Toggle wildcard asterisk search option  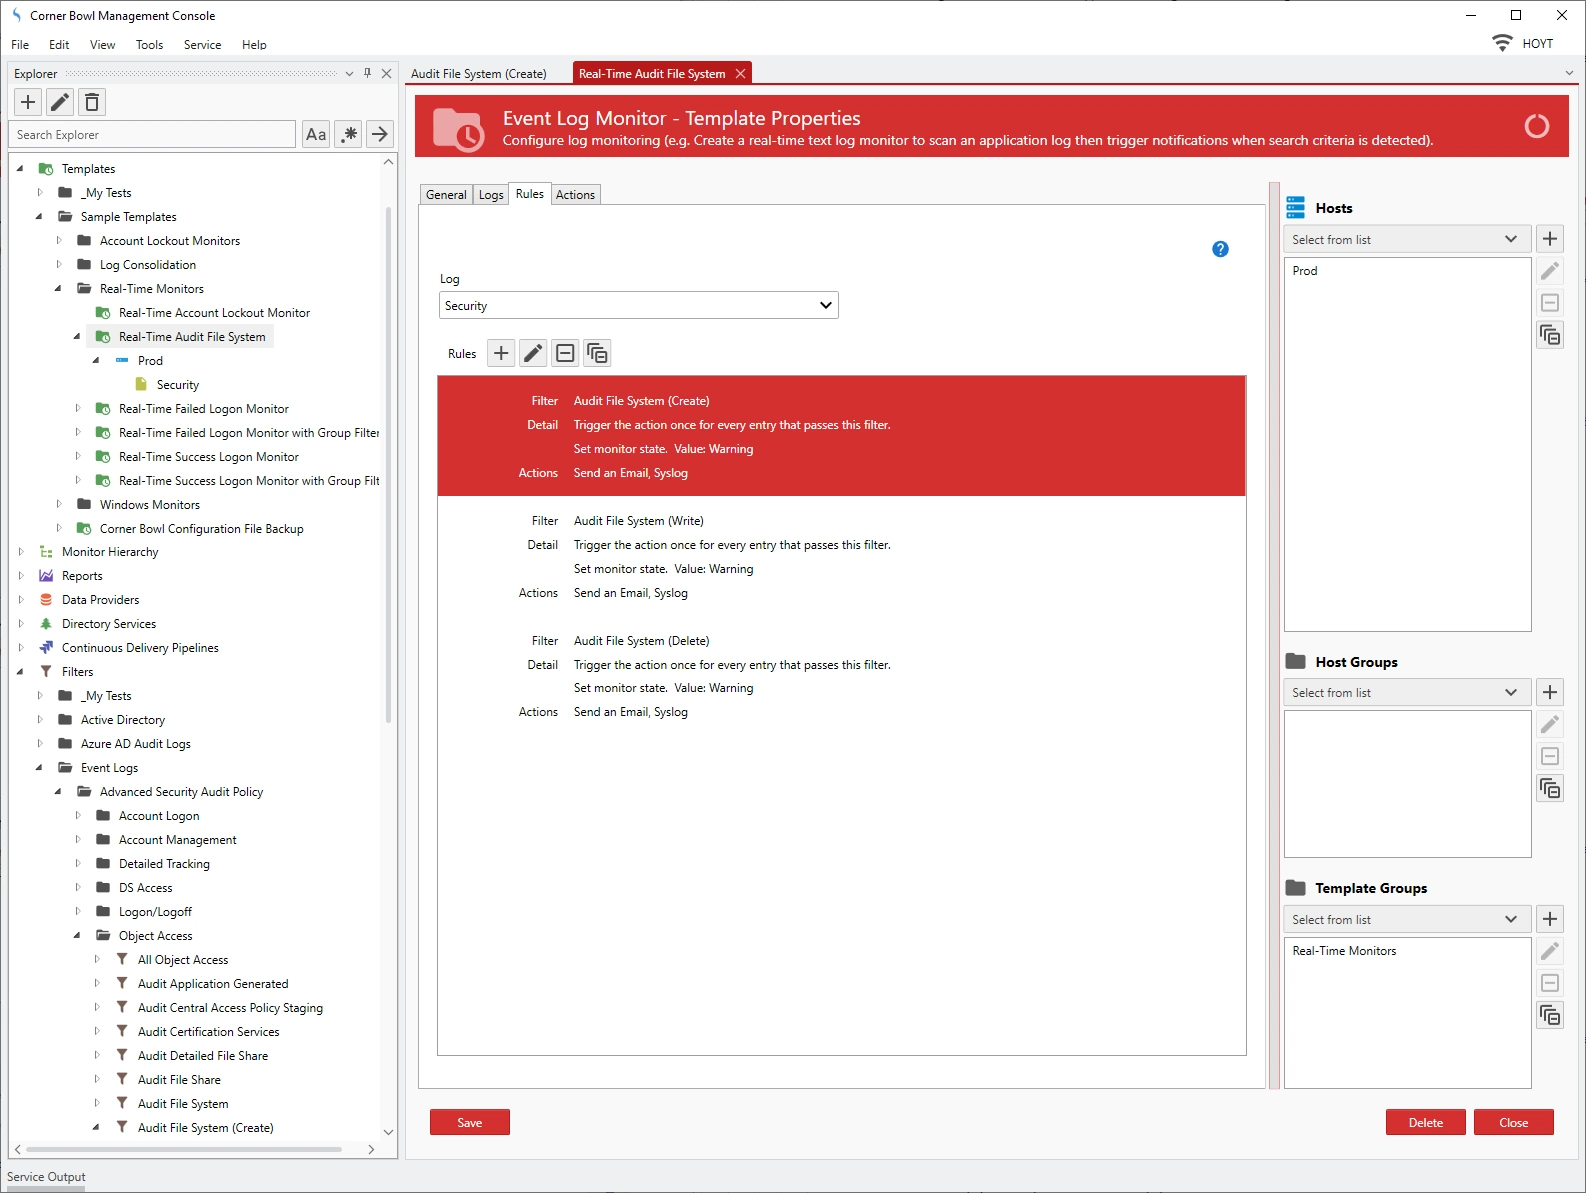point(348,134)
